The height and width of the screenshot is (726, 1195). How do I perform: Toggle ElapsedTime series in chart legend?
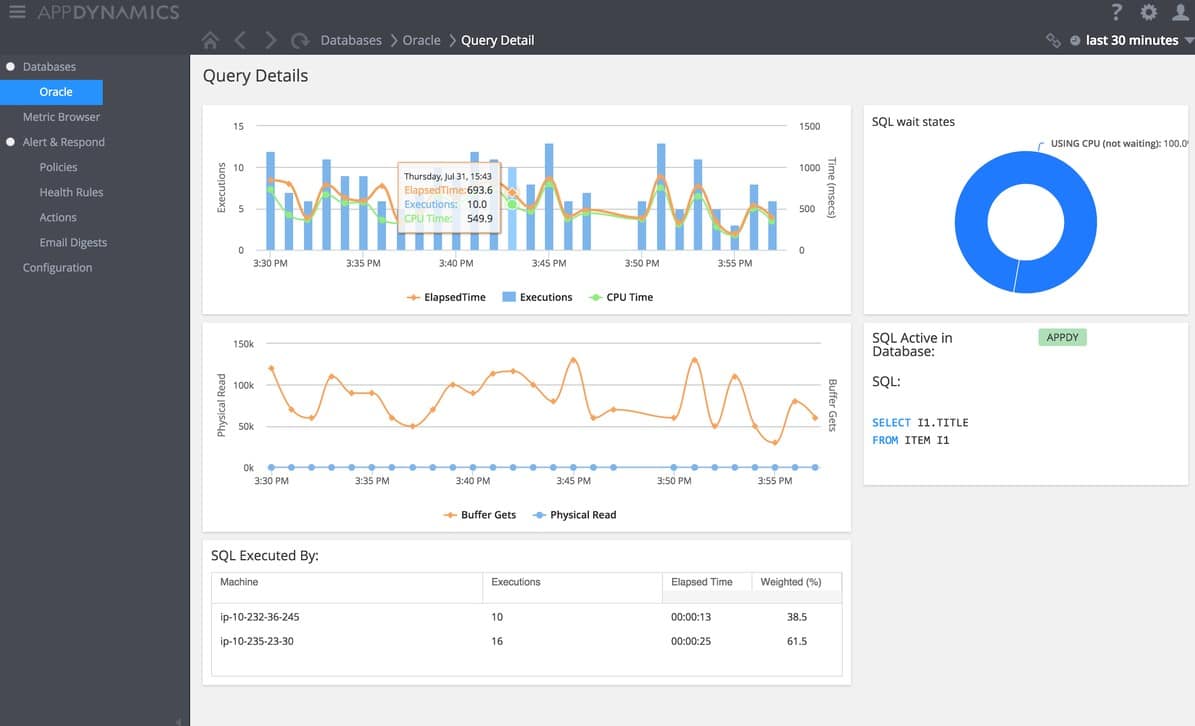[446, 297]
